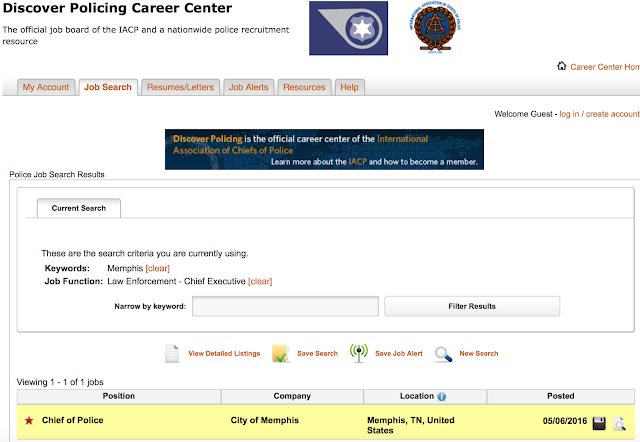Focus the Narrow by keyword field
The height and width of the screenshot is (442, 640).
click(x=285, y=306)
